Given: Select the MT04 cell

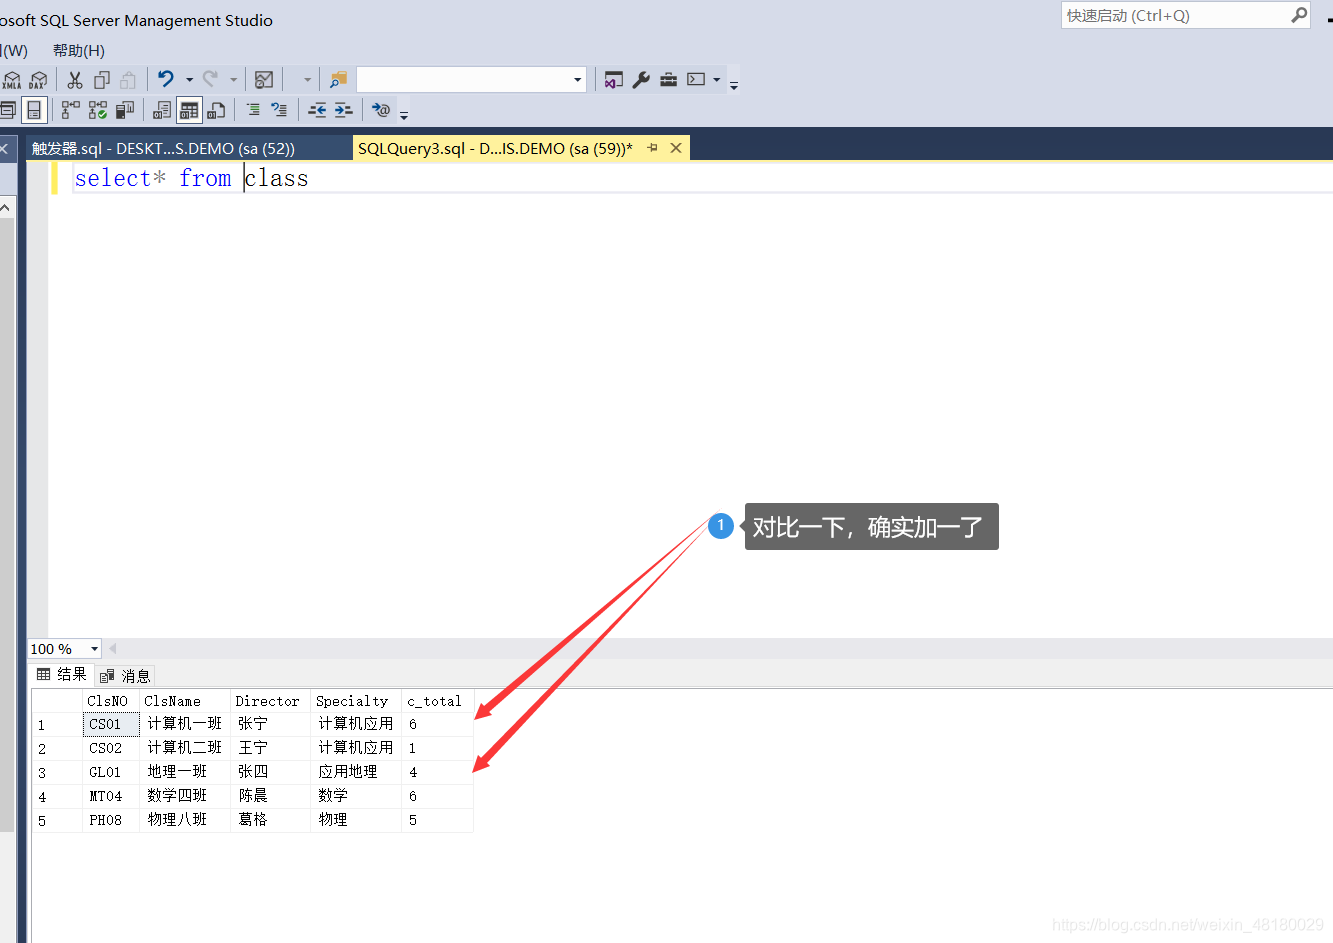Looking at the screenshot, I should click(x=110, y=796).
